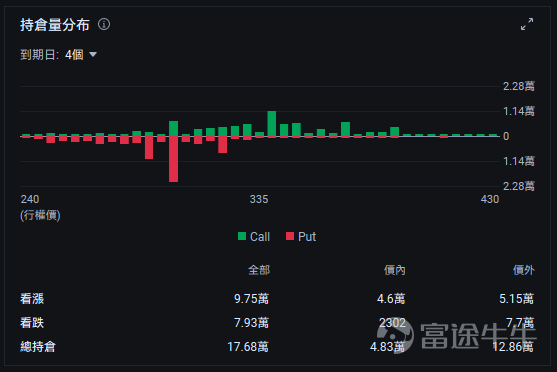Click the 335 strike price axis label
This screenshot has width=557, height=372.
259,199
